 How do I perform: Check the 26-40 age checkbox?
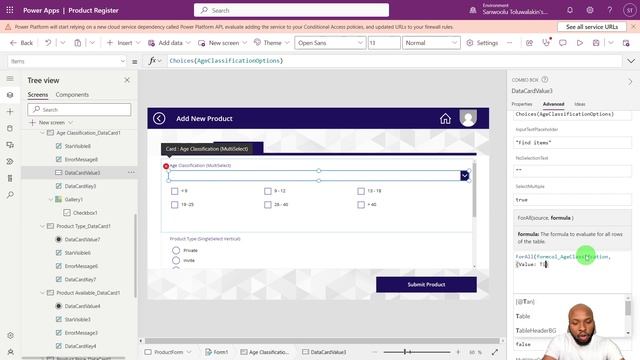(268, 204)
